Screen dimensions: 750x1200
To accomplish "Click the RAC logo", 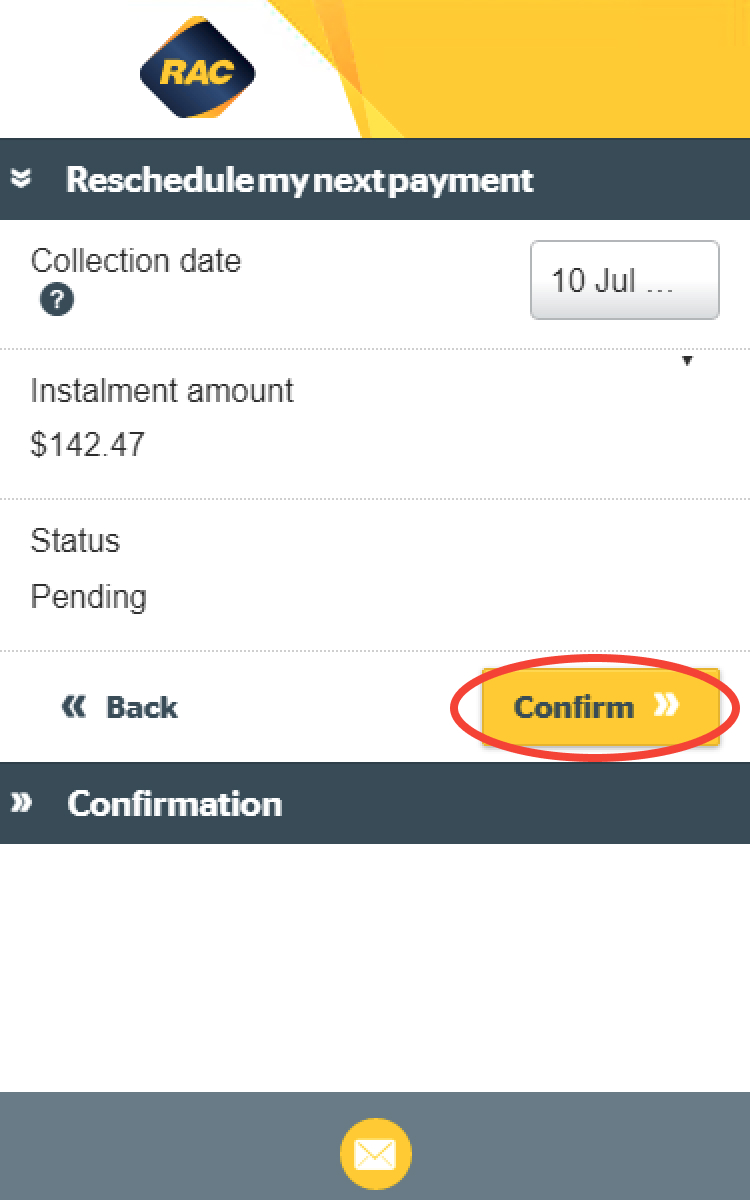I will tap(197, 68).
